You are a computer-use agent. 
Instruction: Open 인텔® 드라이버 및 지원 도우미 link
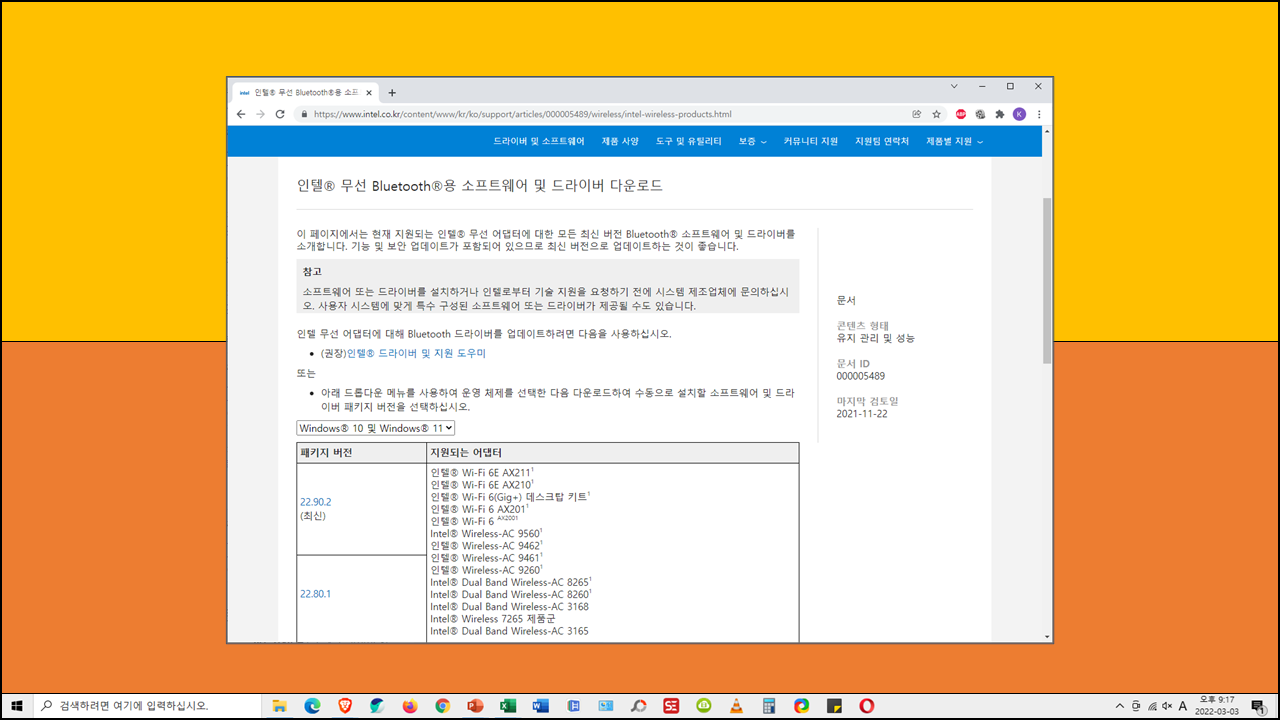pos(416,354)
